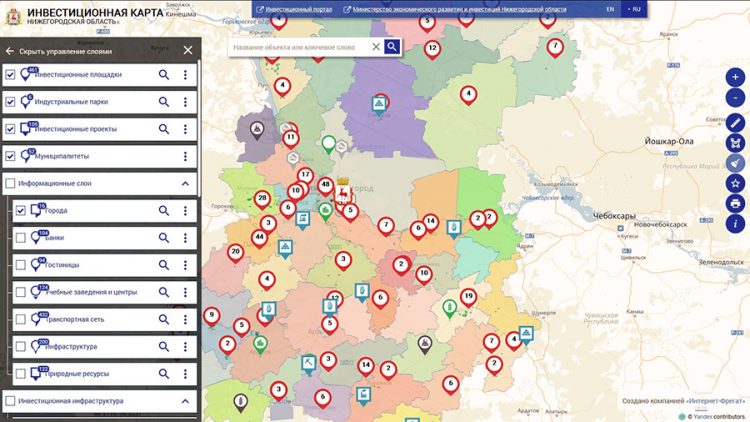Uncheck the Города layer
The width and height of the screenshot is (750, 422).
coord(20,211)
